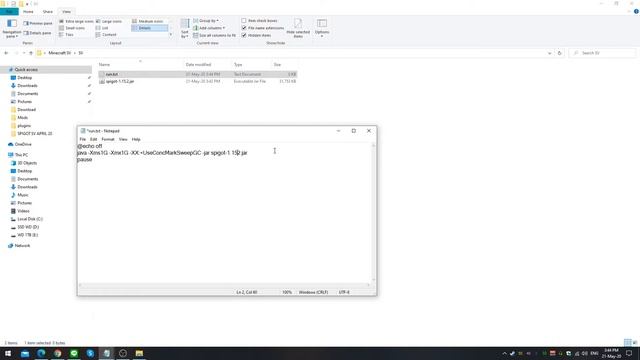Select Small icons layout
This screenshot has width=640, height=360.
click(72, 28)
